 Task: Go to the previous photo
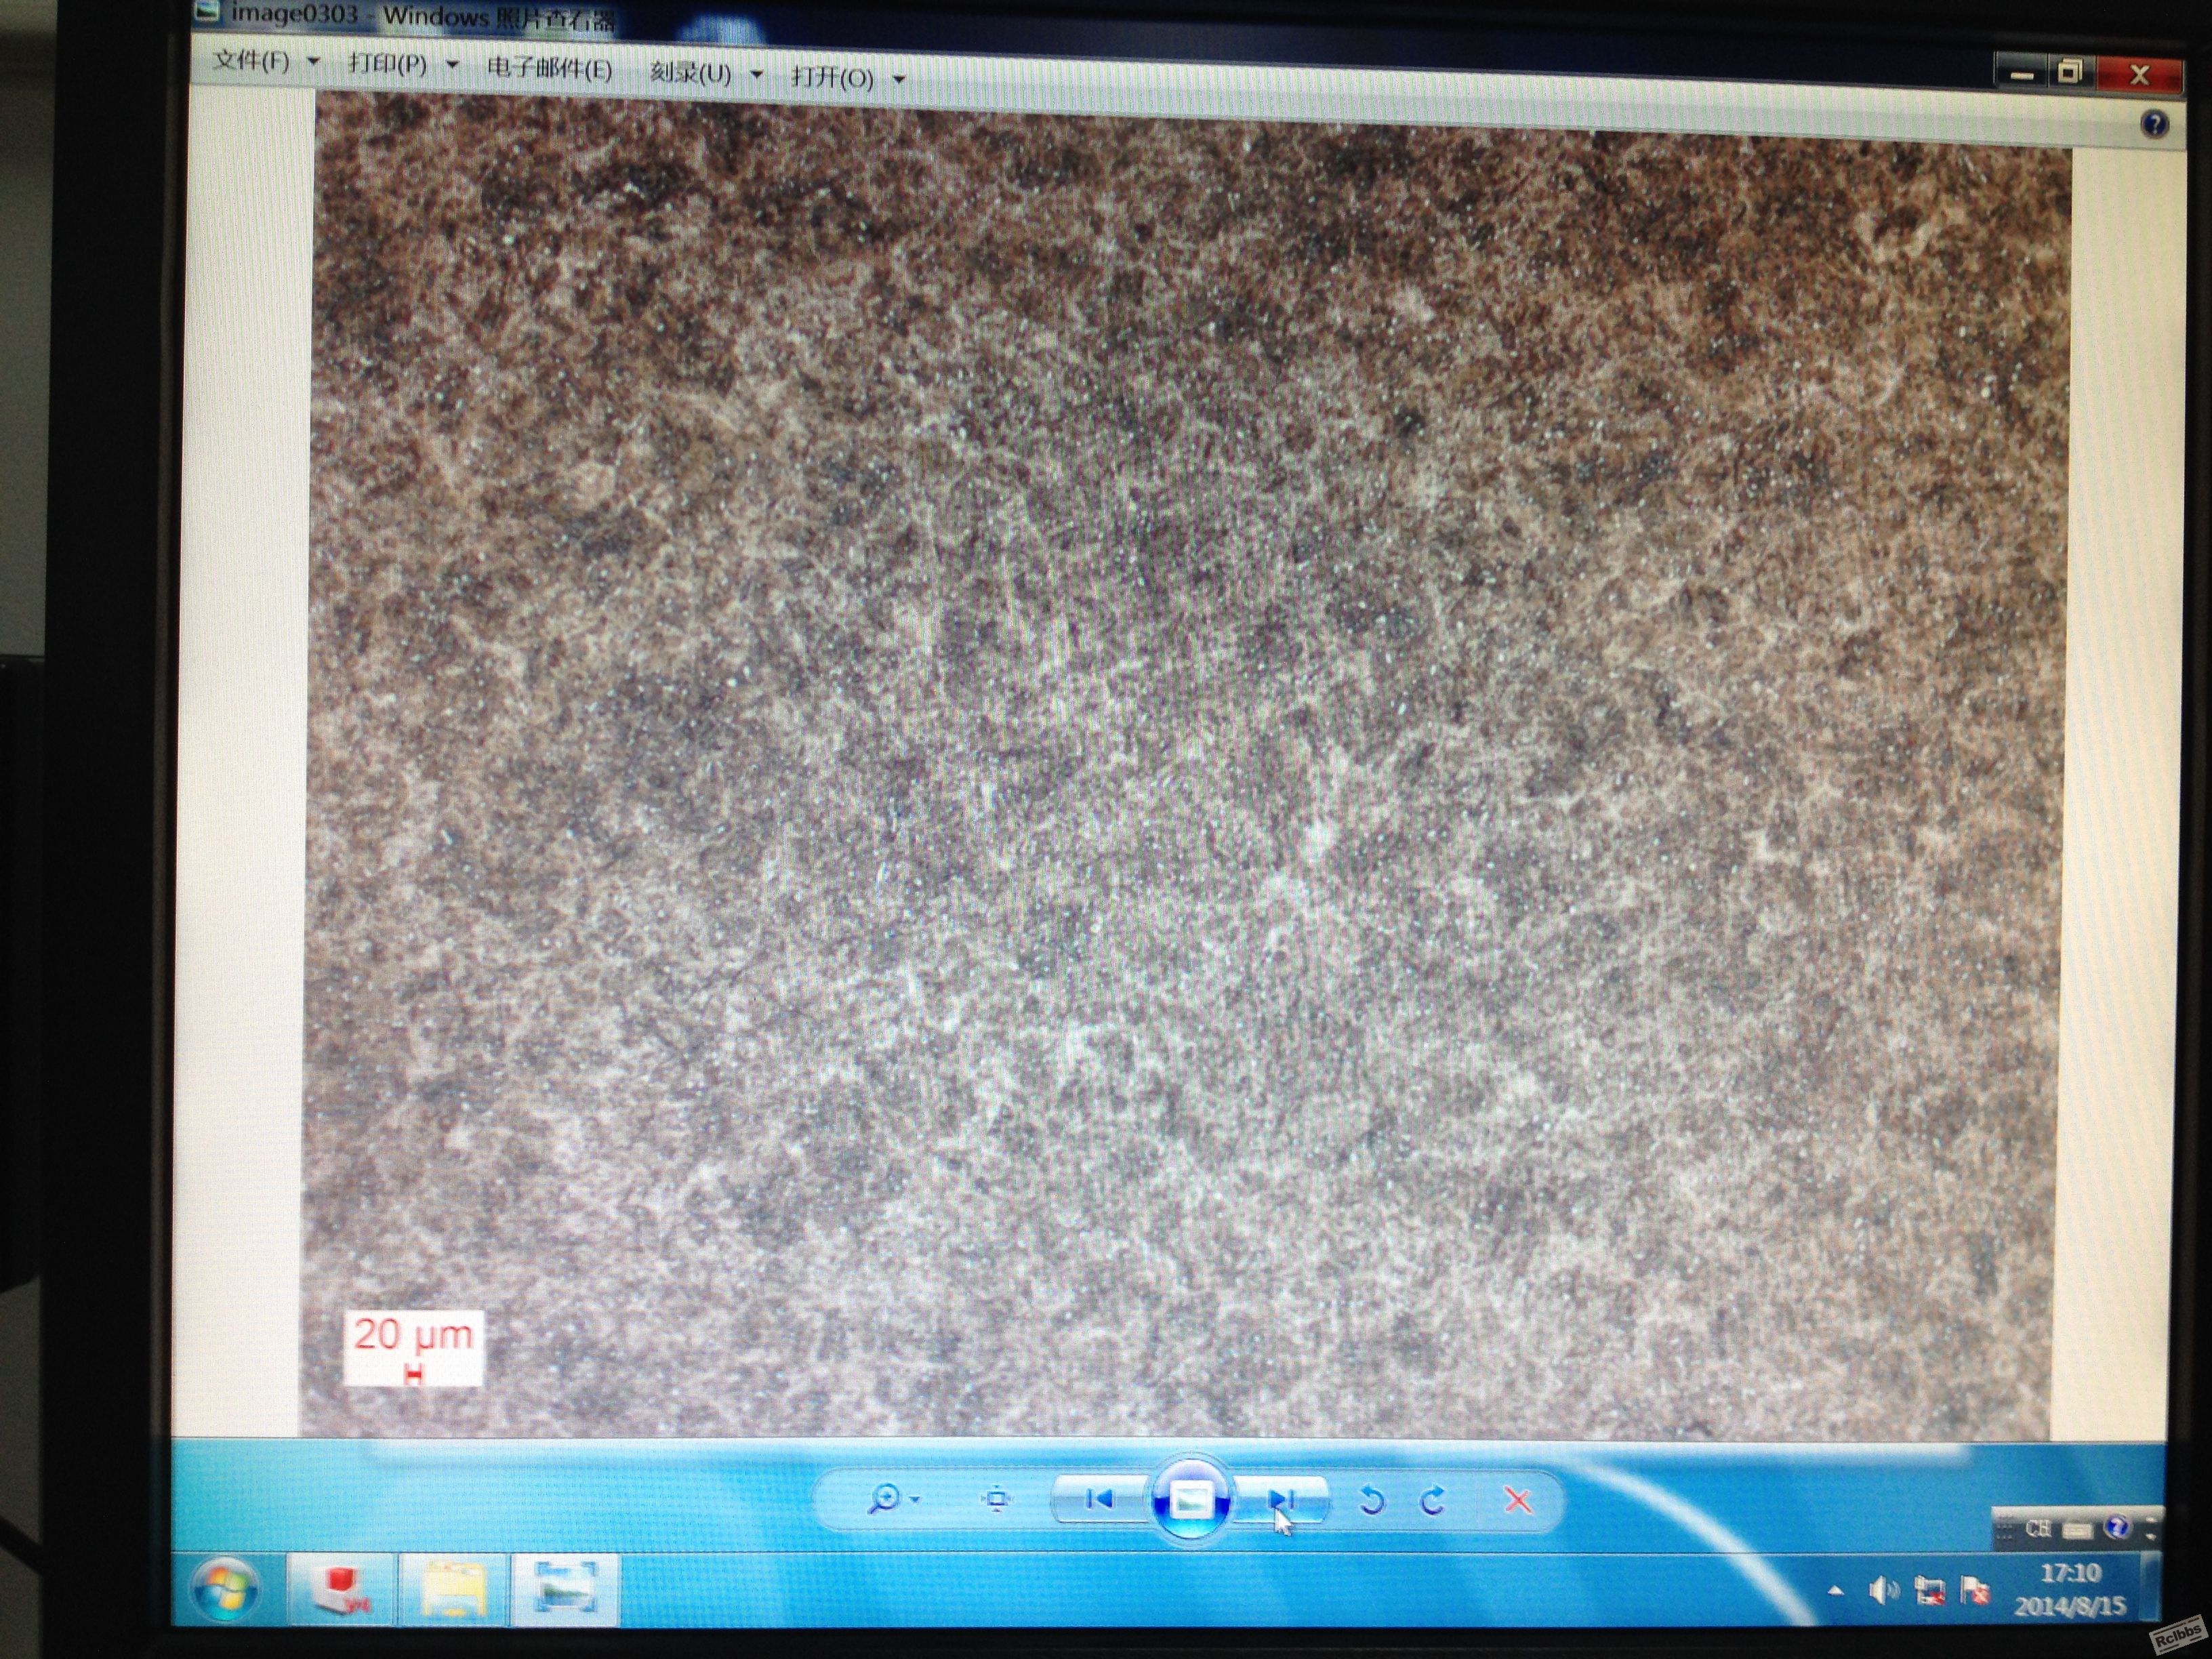(x=1099, y=1498)
